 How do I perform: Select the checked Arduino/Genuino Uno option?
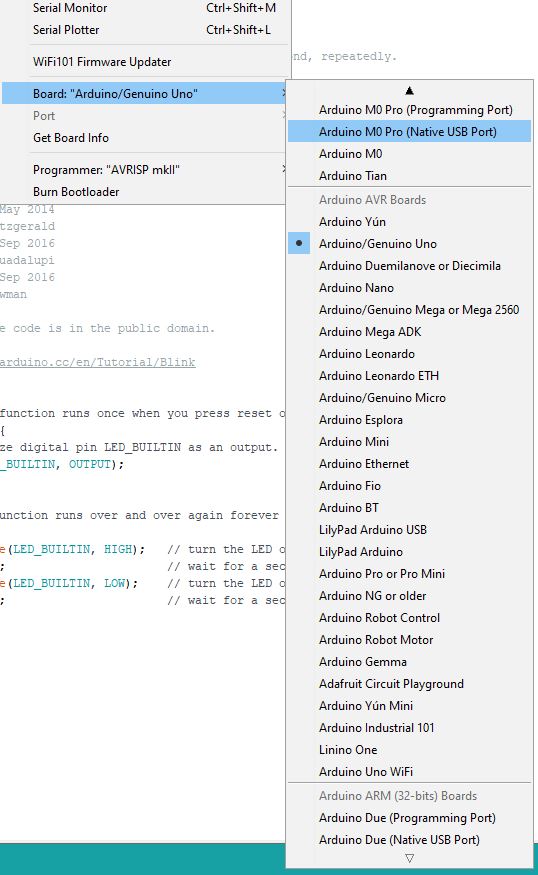(x=409, y=243)
